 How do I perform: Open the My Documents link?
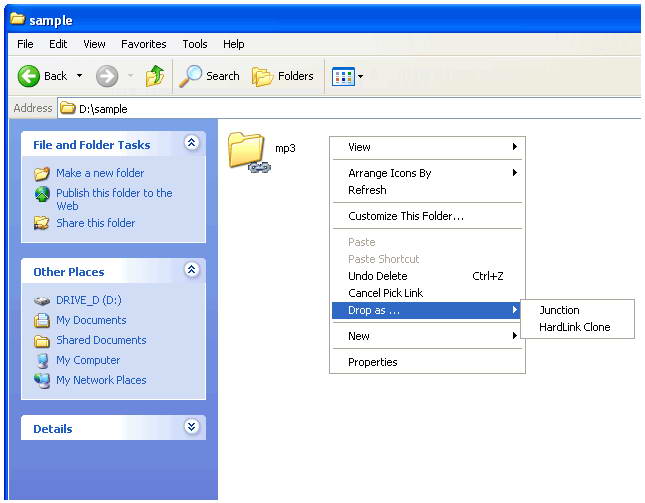pyautogui.click(x=91, y=320)
